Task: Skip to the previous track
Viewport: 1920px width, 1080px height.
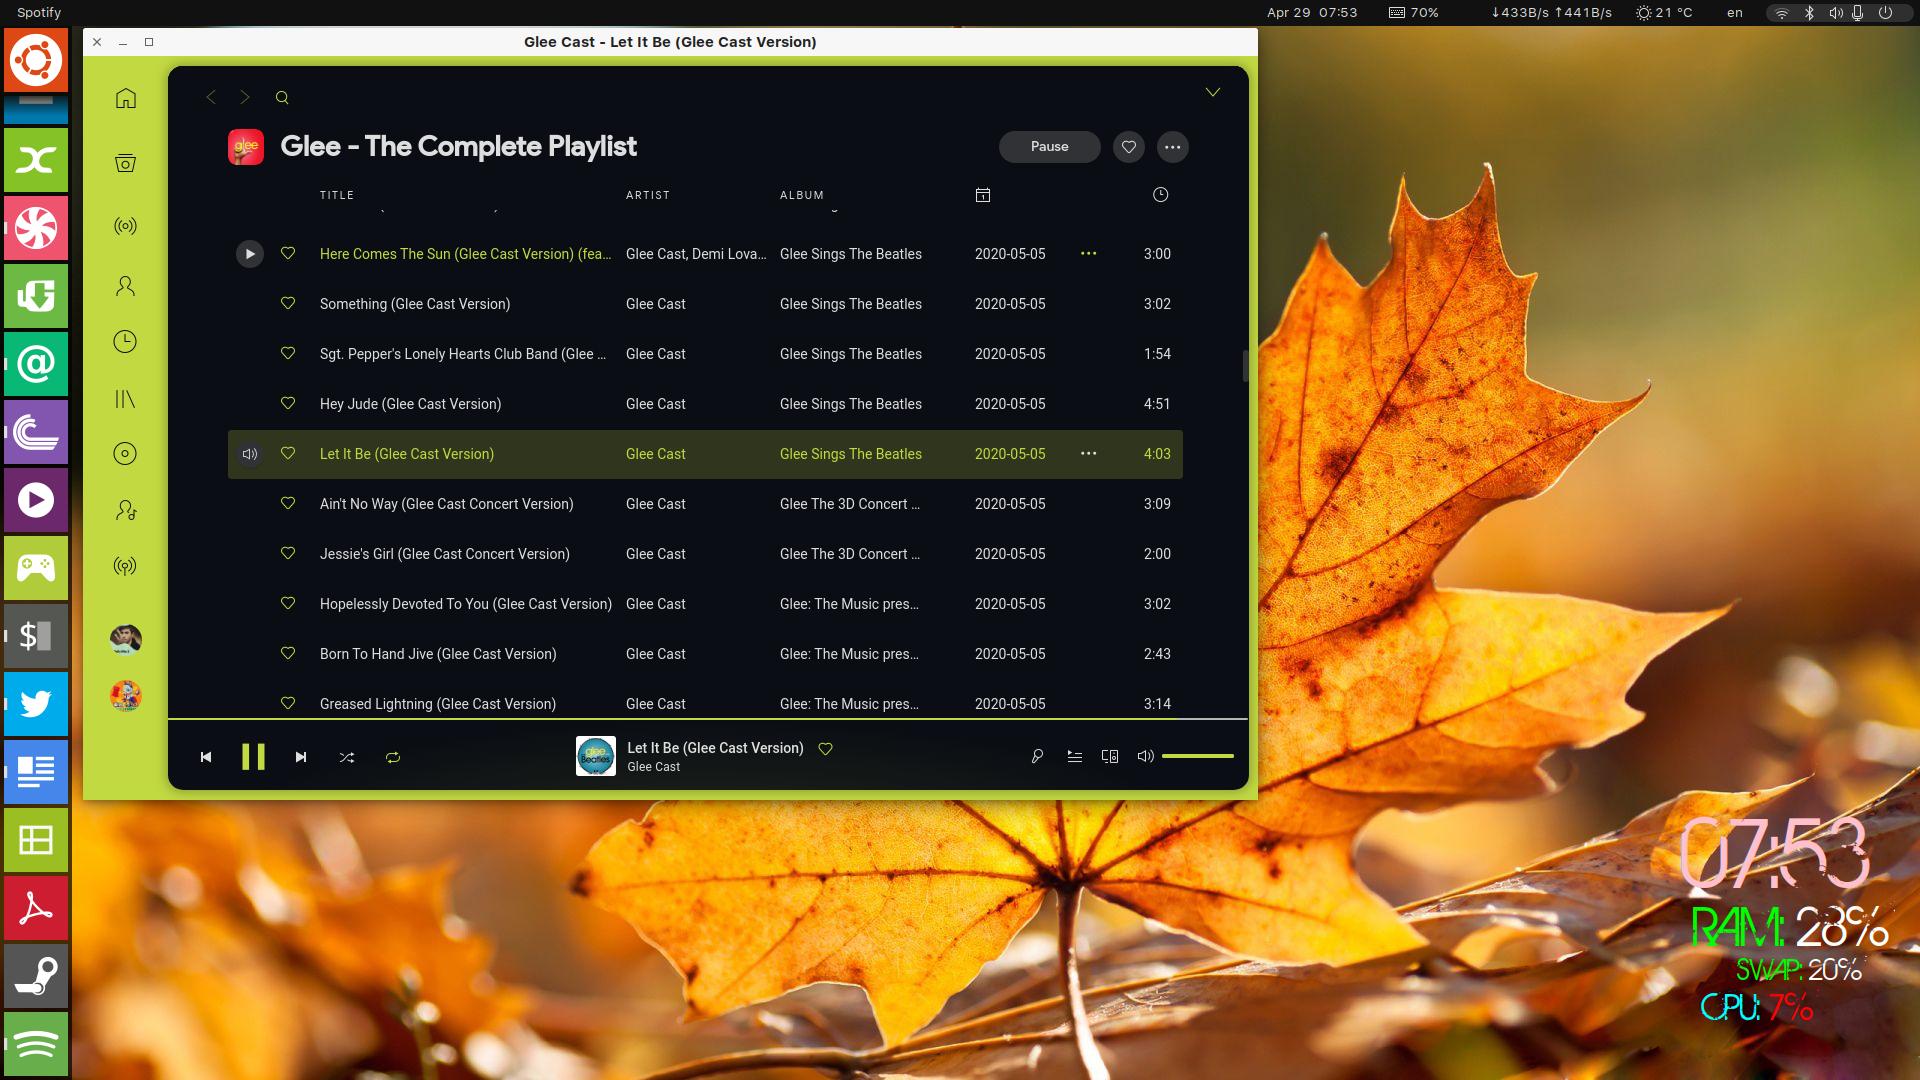Action: (206, 757)
